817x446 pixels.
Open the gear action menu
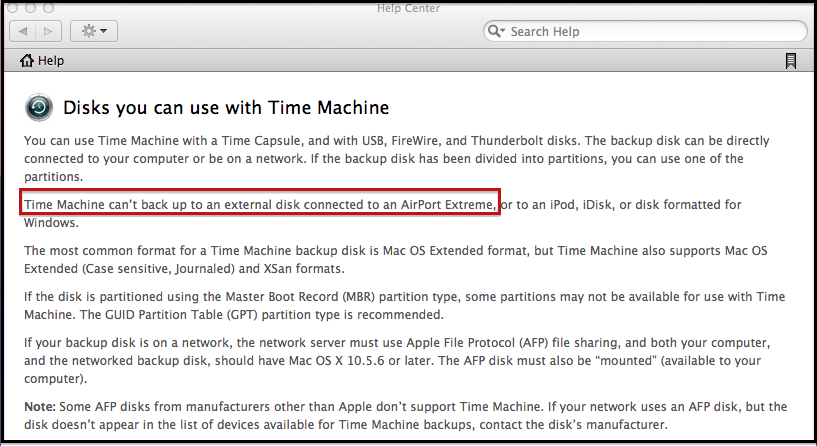point(94,31)
